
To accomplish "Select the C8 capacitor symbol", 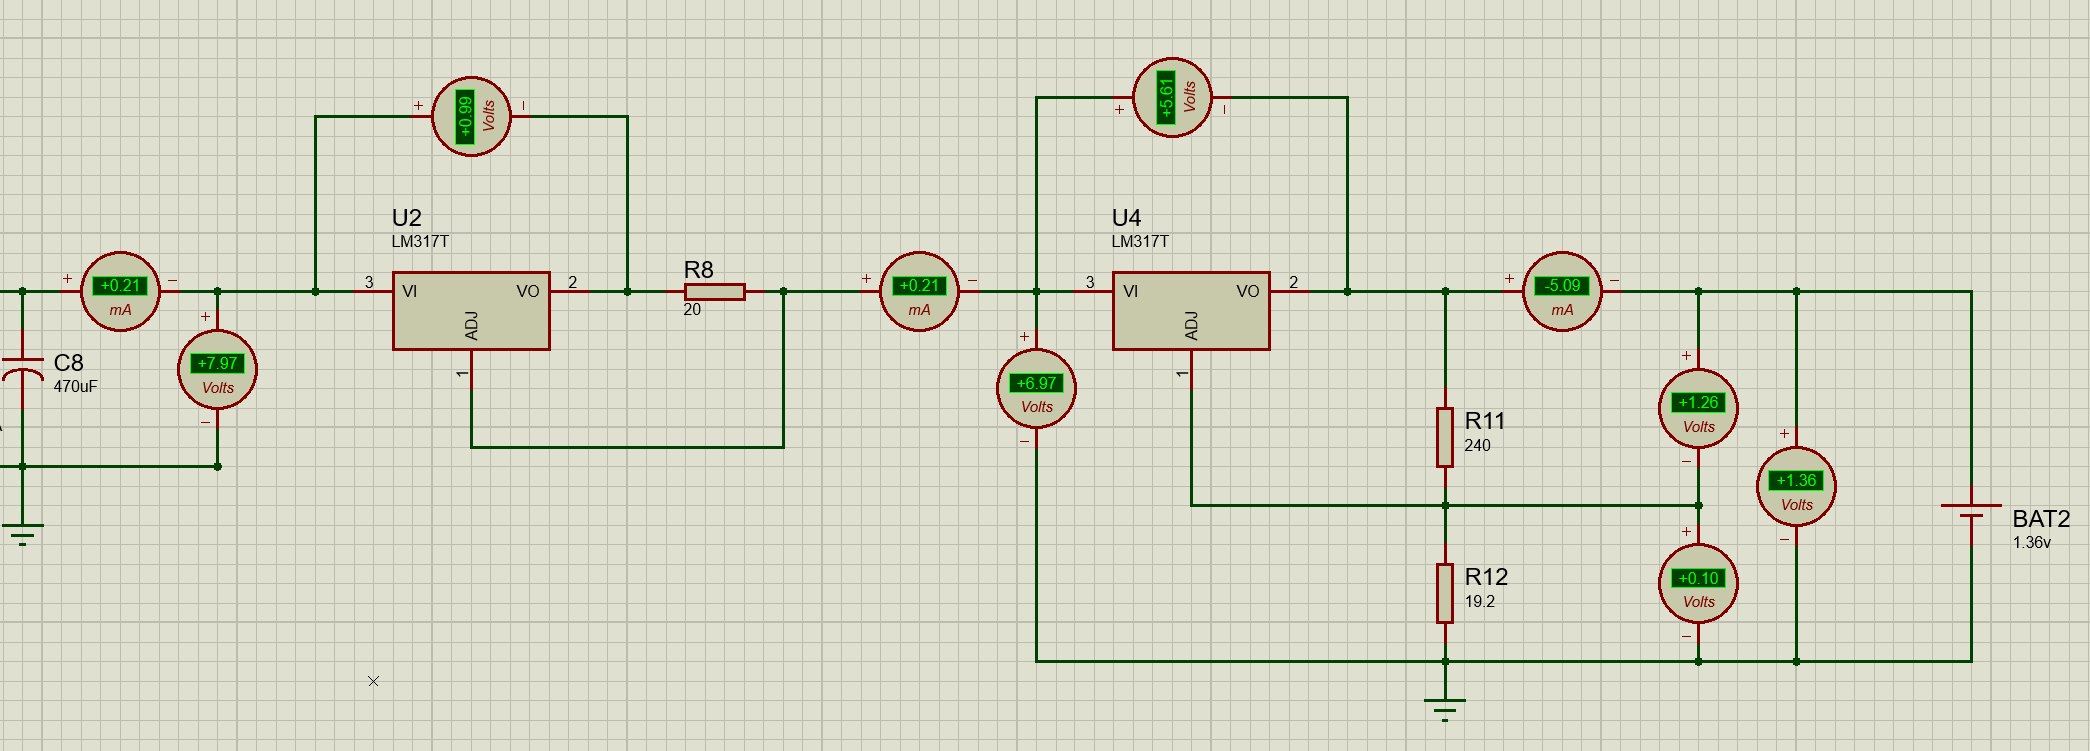I will point(22,370).
